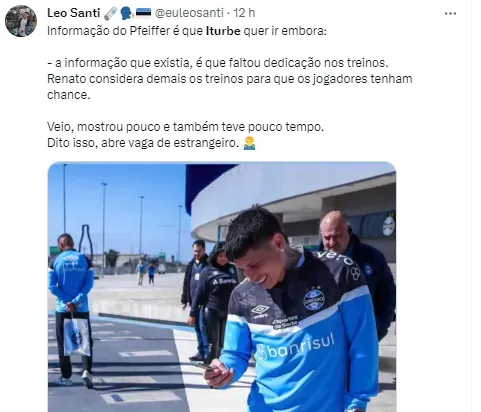Viewport: 481px width, 412px height.
Task: Click the shrugging person emoji ending the tweet
Action: [249, 143]
